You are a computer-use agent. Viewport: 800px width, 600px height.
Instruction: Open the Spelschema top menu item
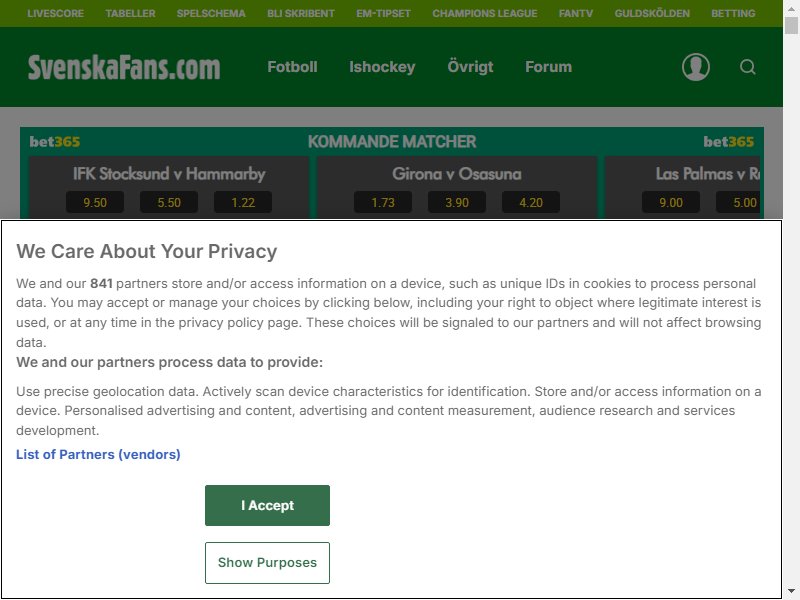pyautogui.click(x=211, y=13)
